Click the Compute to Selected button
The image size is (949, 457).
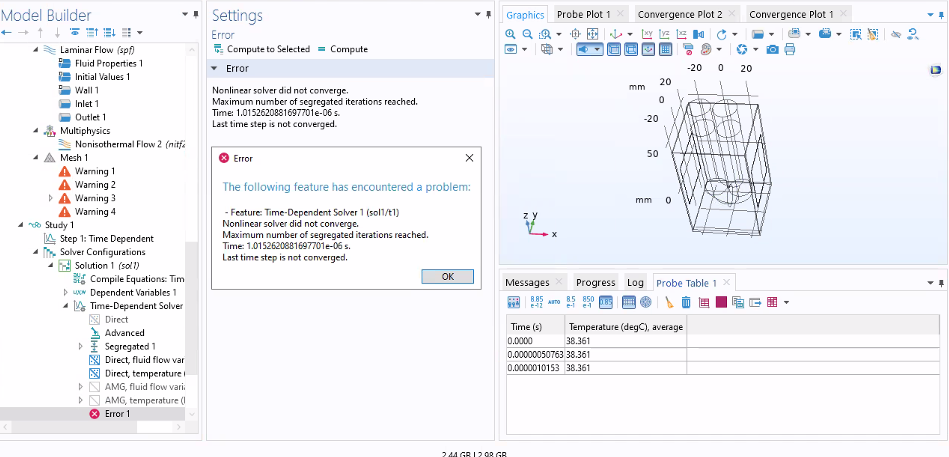pyautogui.click(x=261, y=48)
